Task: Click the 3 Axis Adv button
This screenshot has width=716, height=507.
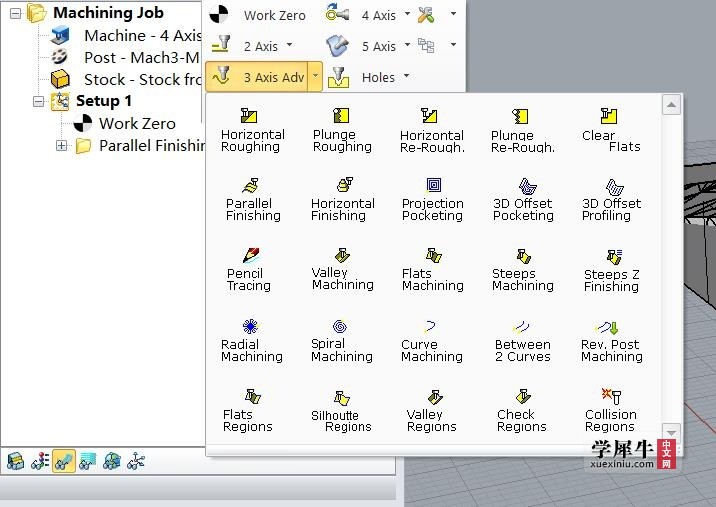Action: pos(257,77)
